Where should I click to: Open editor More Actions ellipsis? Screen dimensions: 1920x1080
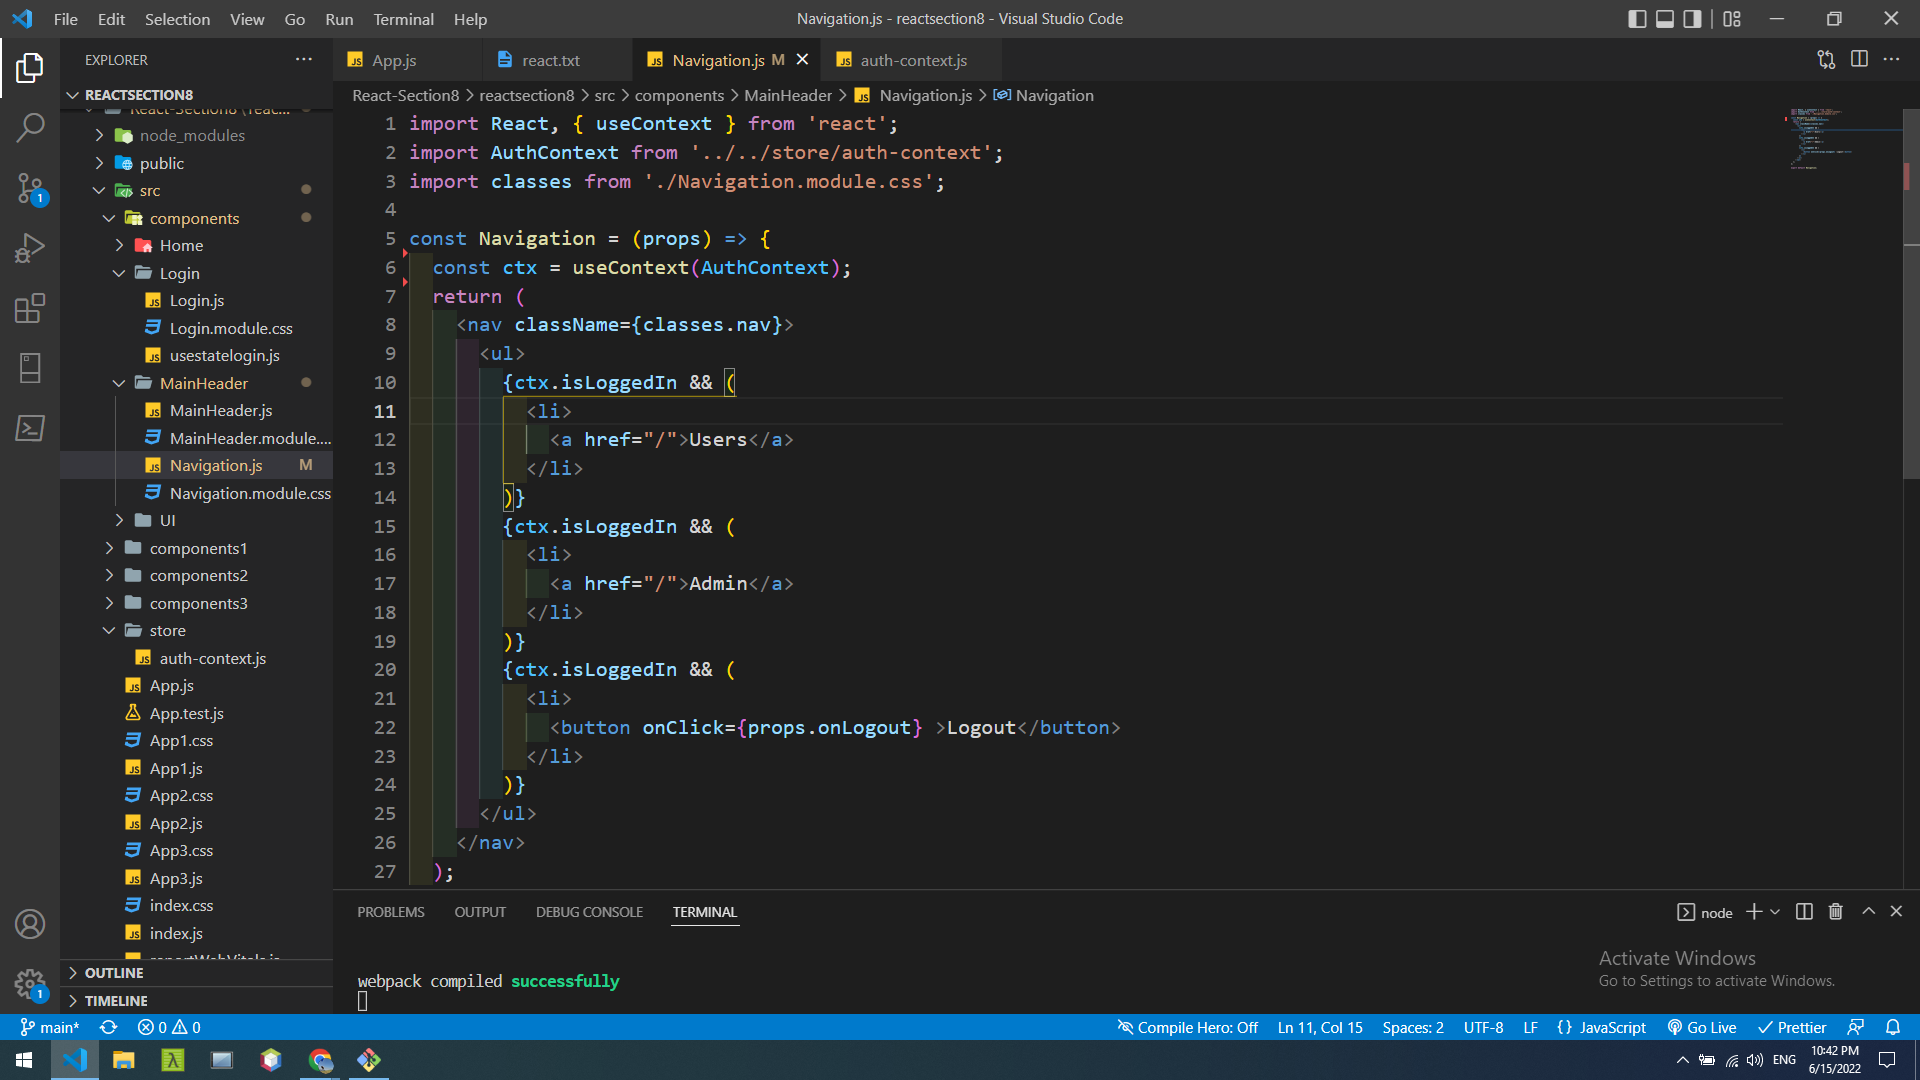pos(1891,60)
